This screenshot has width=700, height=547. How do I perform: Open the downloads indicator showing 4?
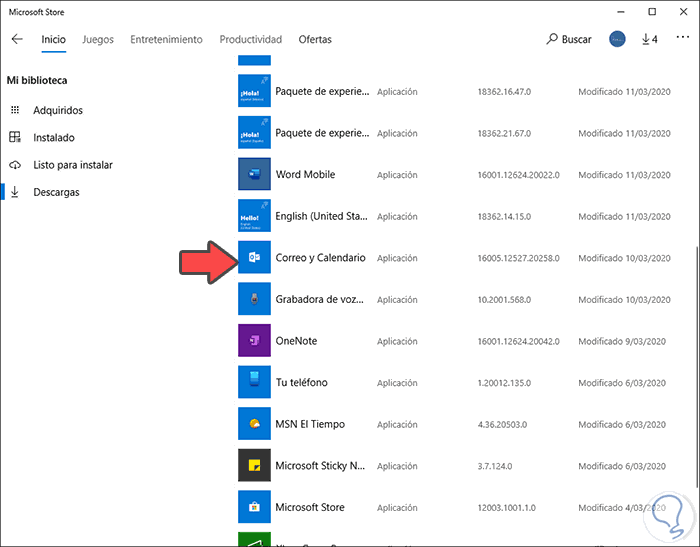pos(650,39)
